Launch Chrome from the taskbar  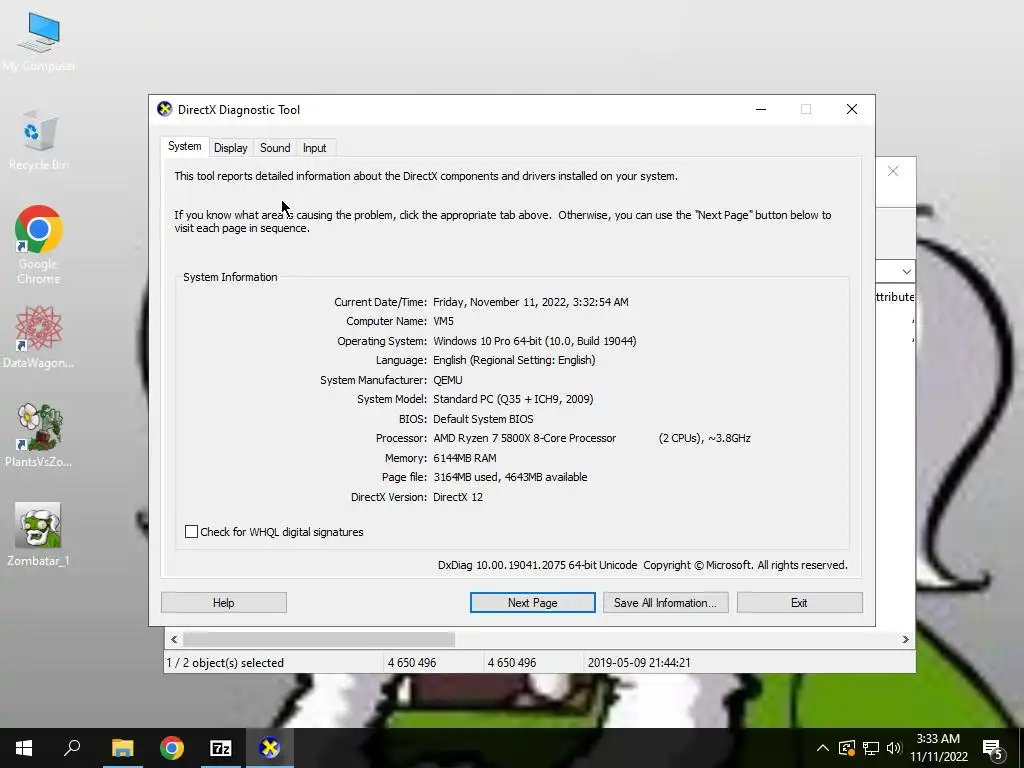[172, 748]
